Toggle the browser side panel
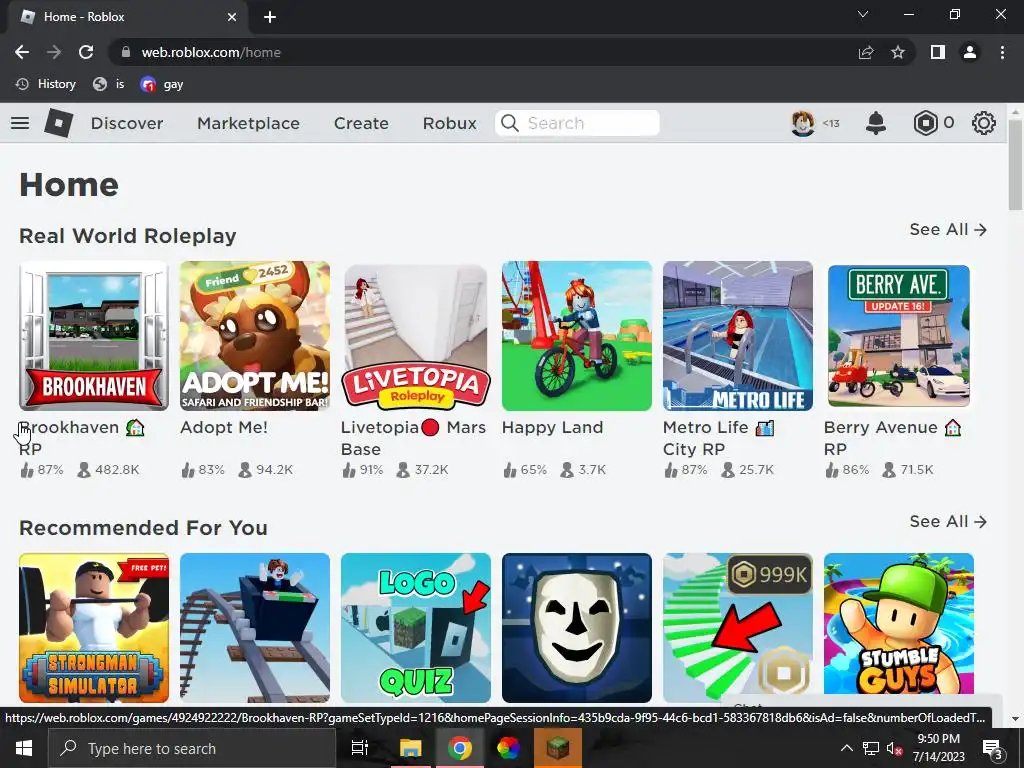The height and width of the screenshot is (768, 1024). pos(938,52)
